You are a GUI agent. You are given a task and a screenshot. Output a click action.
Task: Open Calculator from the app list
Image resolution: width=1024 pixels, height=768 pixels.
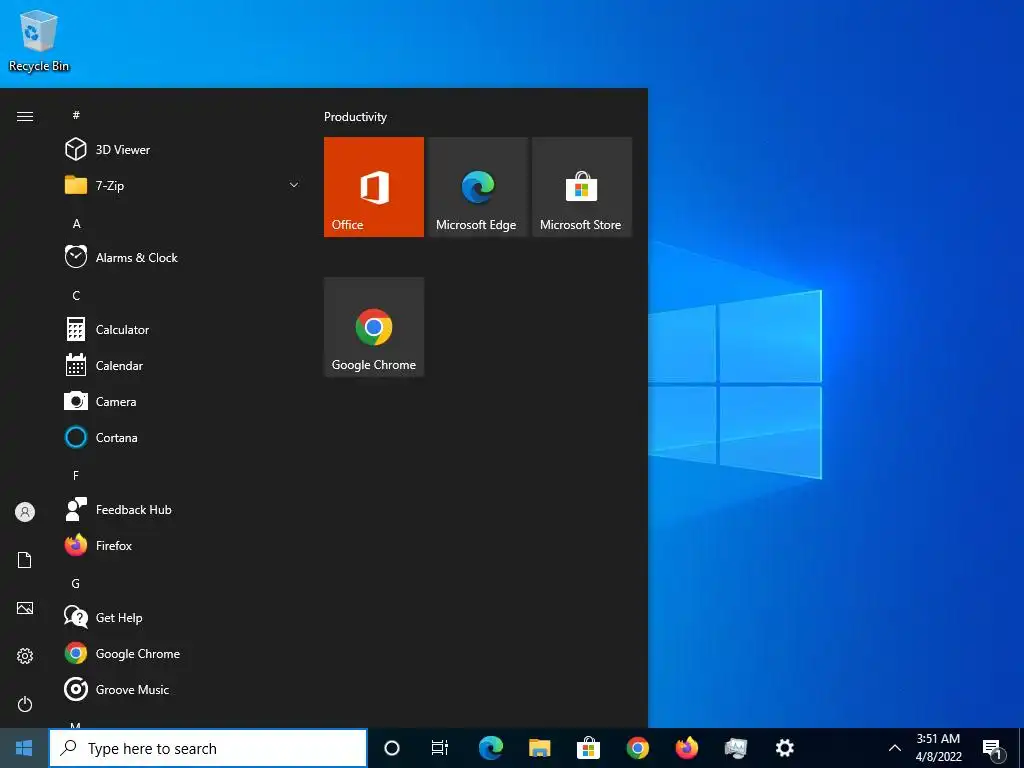point(183,329)
